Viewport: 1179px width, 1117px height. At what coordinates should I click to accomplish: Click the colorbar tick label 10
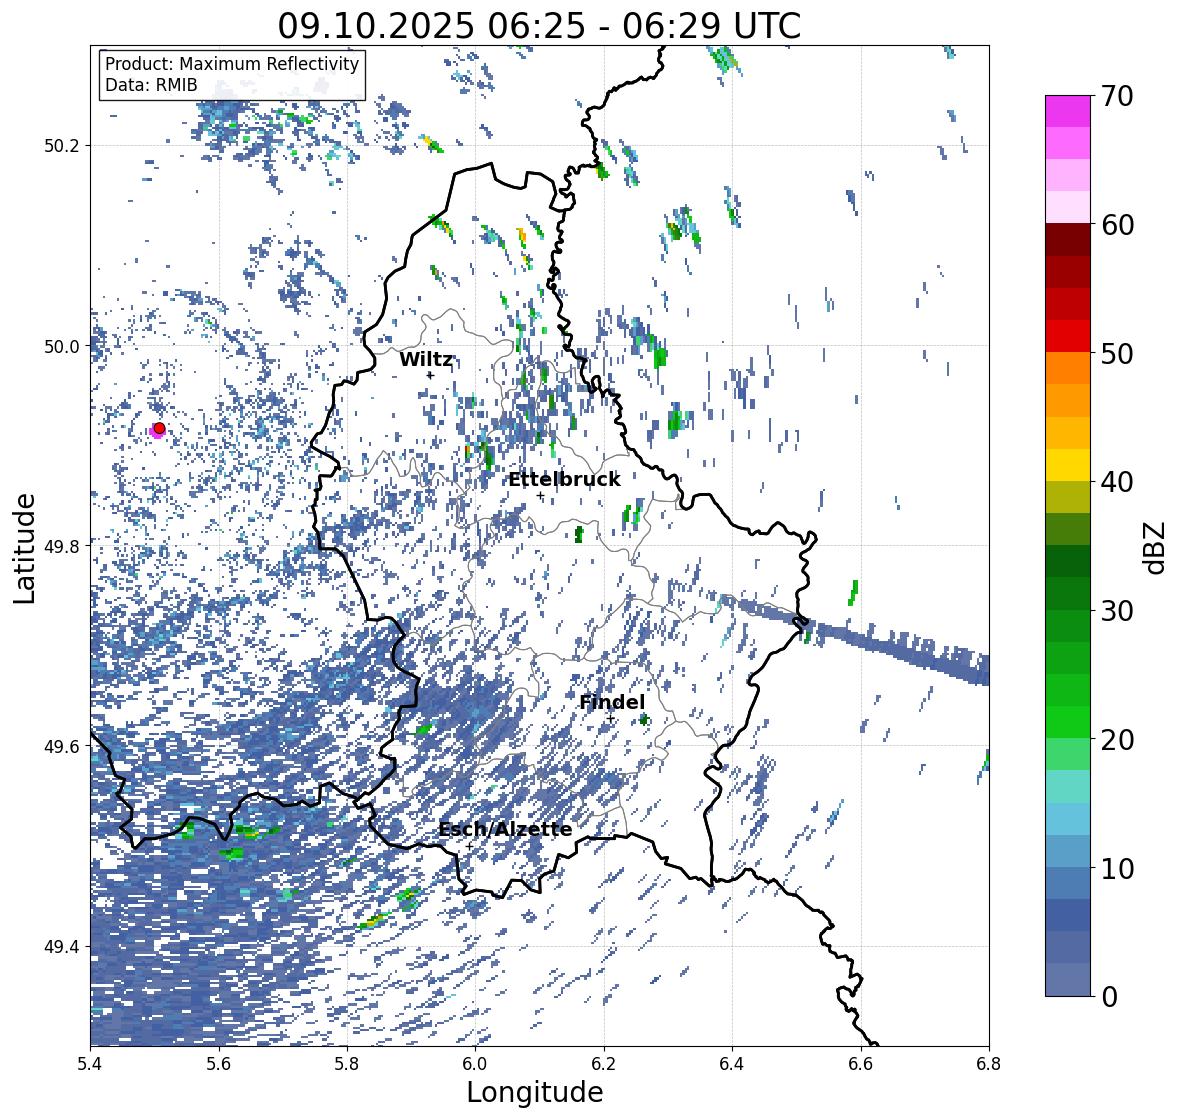click(x=1117, y=868)
